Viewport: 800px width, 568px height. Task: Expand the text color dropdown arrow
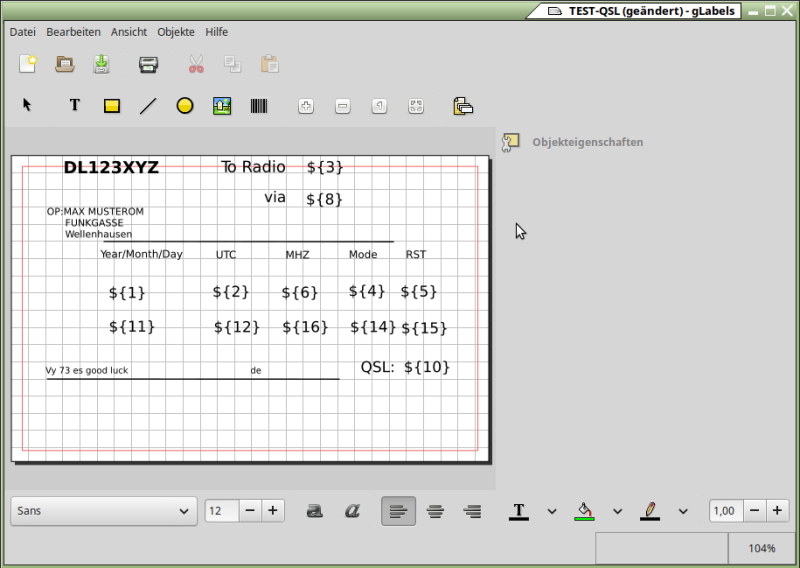pos(552,511)
